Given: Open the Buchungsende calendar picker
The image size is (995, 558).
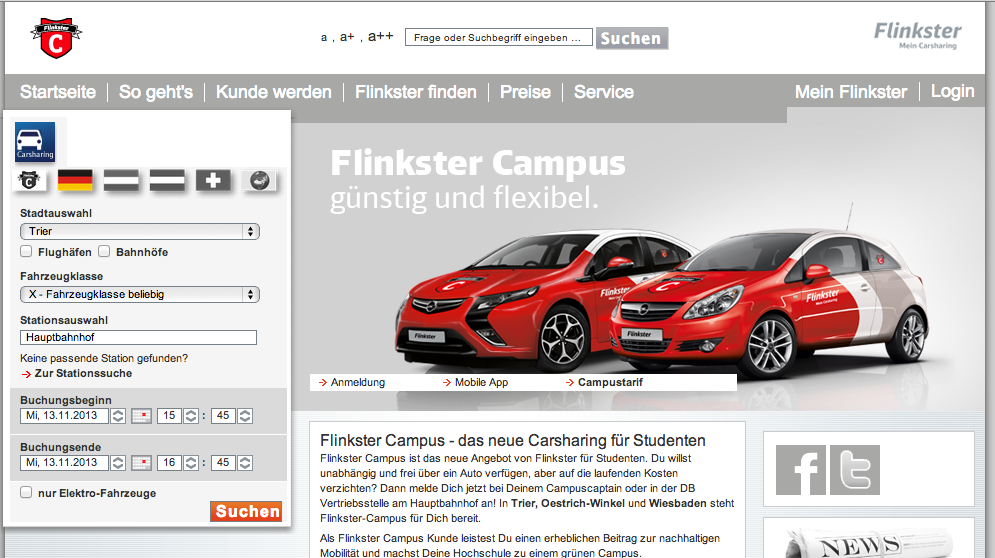Looking at the screenshot, I should click(142, 463).
